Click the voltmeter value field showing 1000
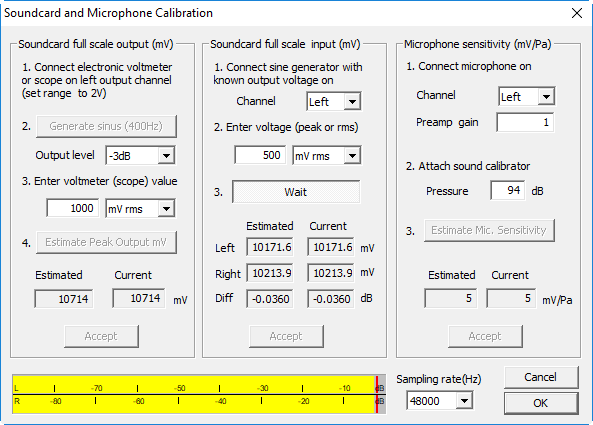This screenshot has width=593, height=425. [x=73, y=208]
